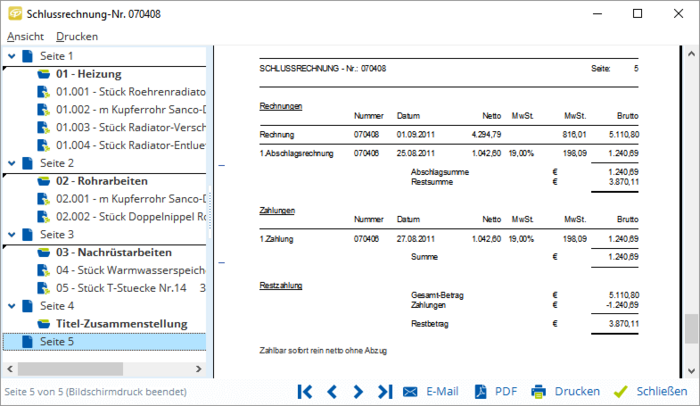Collapse the Seite 2 tree node

[x=10, y=162]
